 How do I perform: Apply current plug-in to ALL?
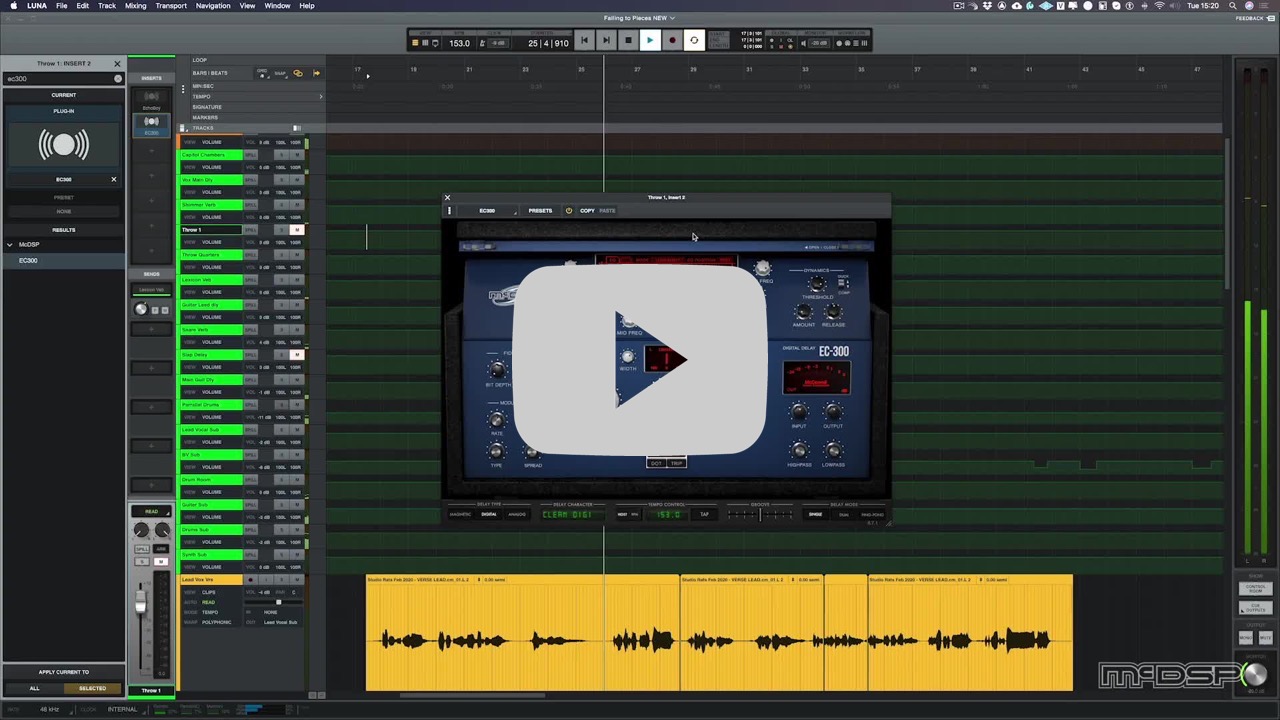pyautogui.click(x=35, y=688)
